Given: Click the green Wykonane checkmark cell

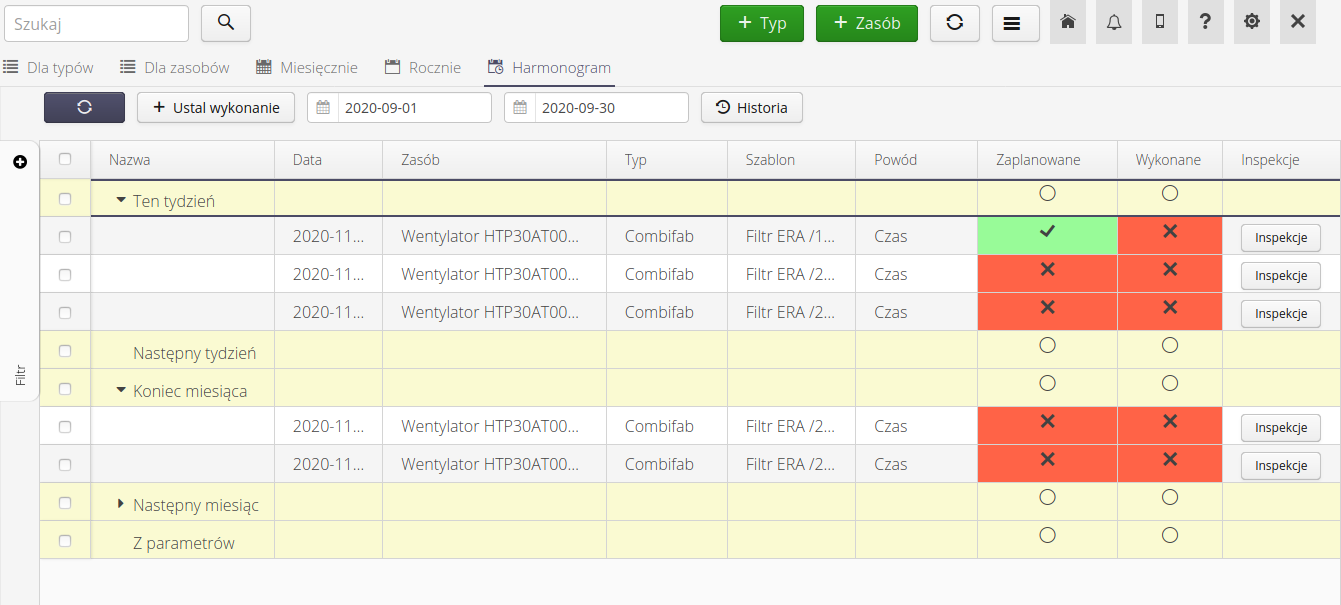Looking at the screenshot, I should coord(1046,235).
